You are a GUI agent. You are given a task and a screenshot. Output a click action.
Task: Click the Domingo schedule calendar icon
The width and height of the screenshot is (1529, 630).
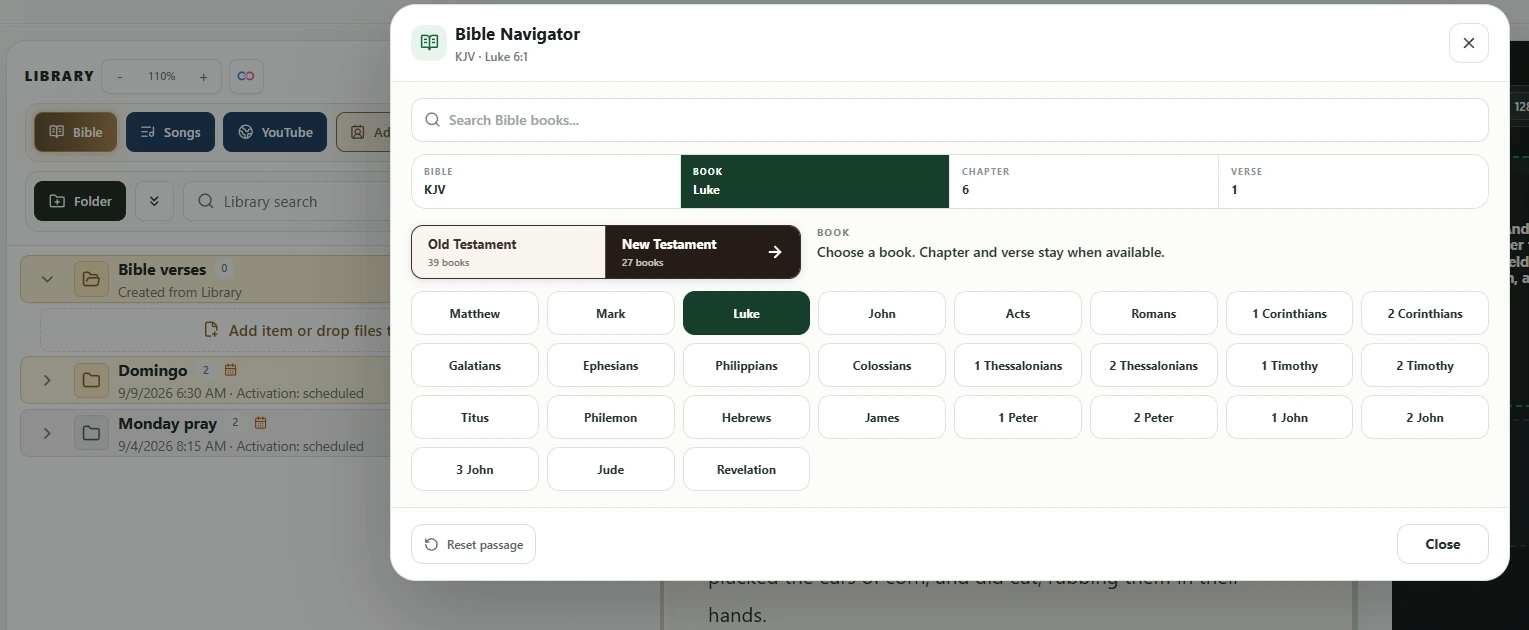[x=230, y=370]
